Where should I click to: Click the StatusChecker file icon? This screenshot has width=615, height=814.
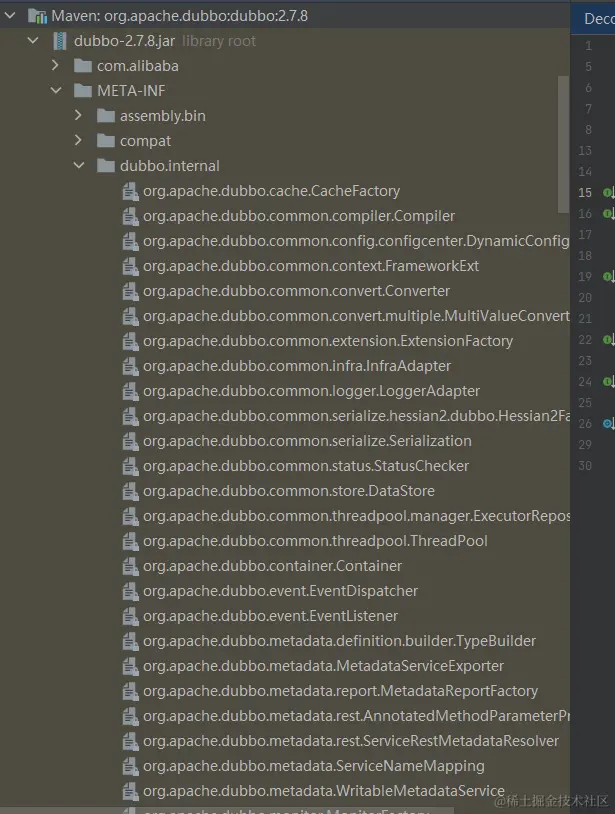[130, 466]
